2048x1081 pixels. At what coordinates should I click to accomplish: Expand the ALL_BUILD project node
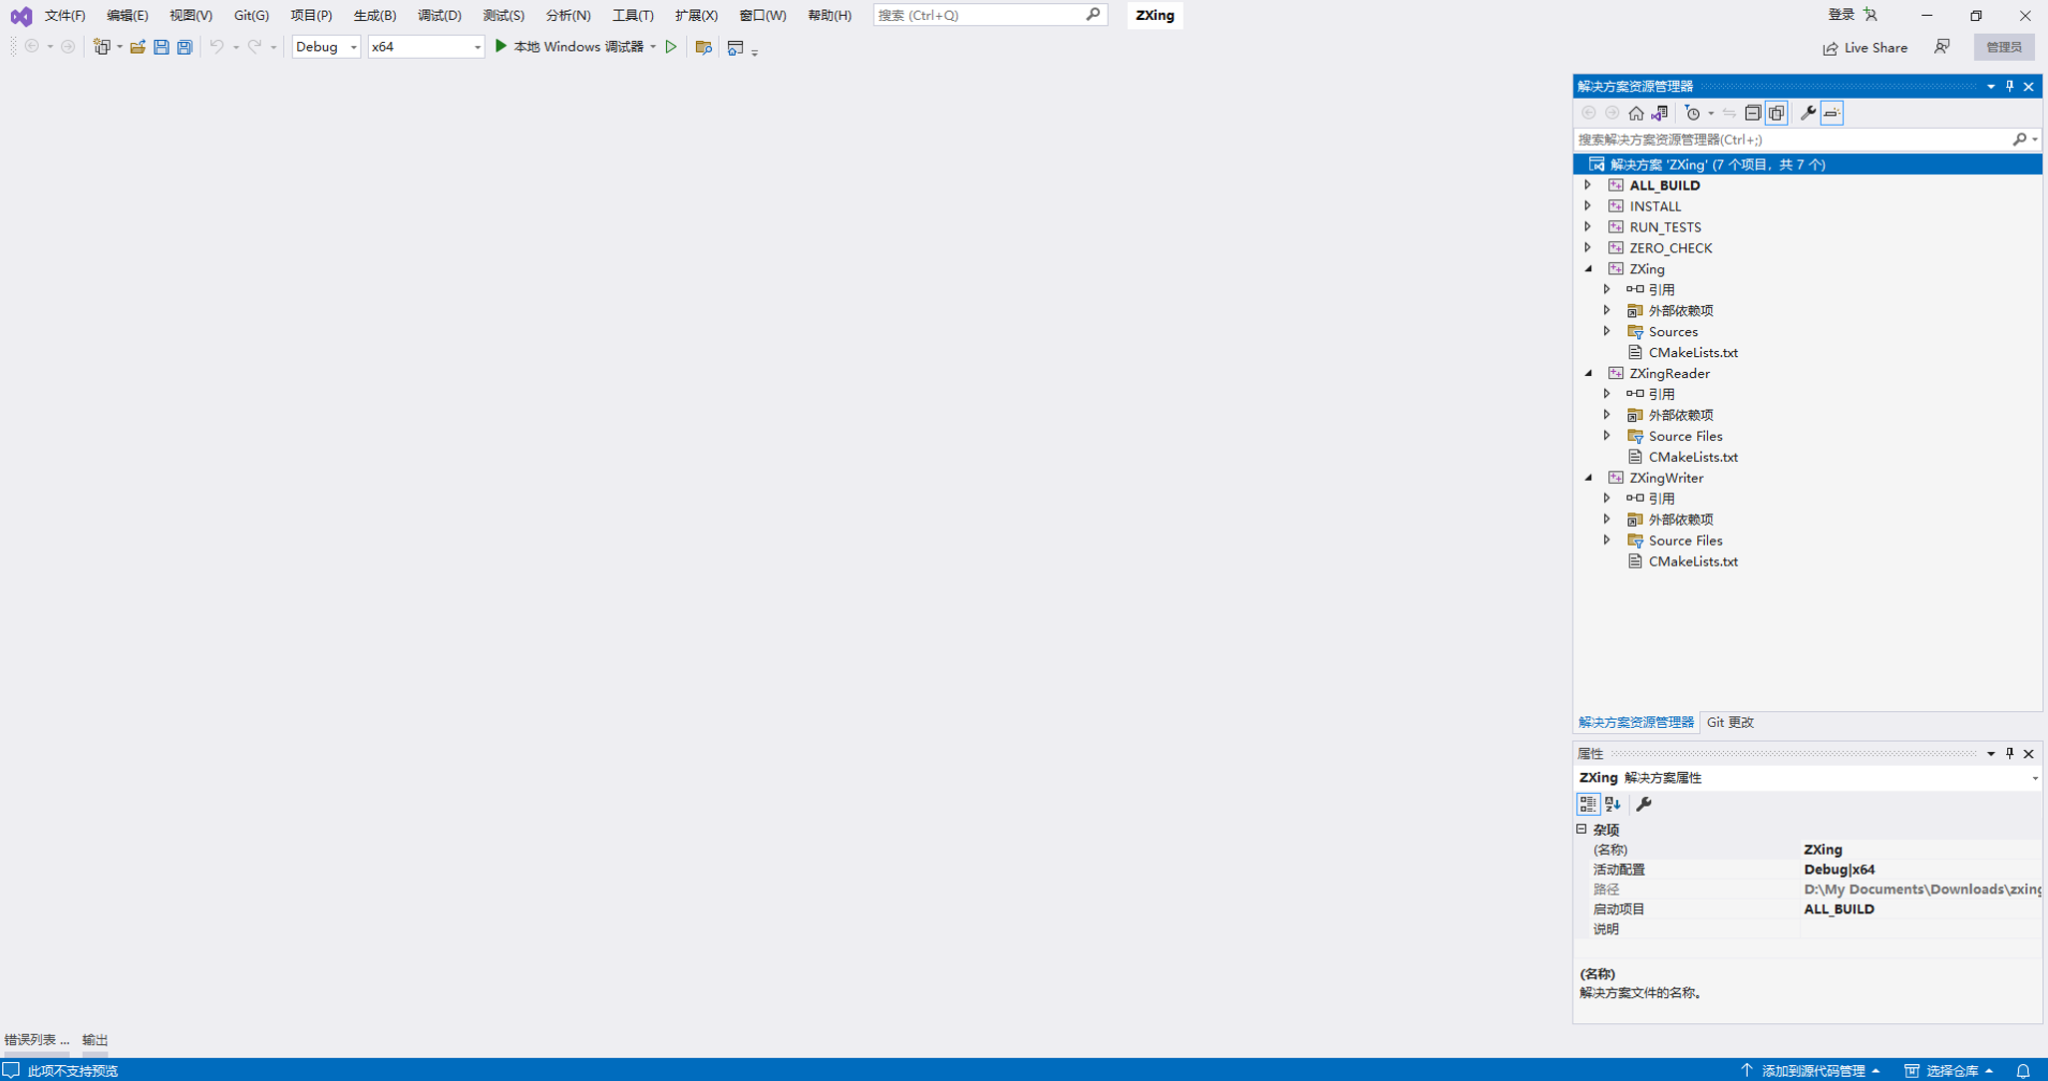[x=1588, y=185]
